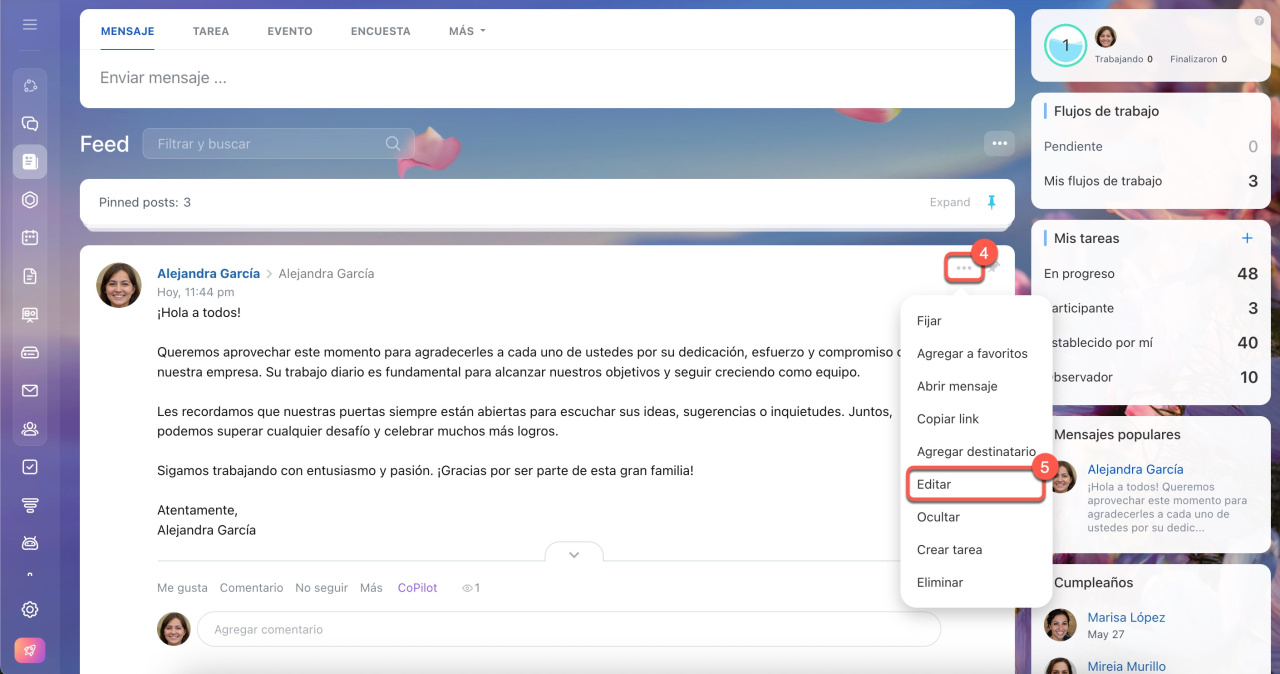Toggle the pinned posts pin icon
This screenshot has height=674, width=1280.
click(992, 202)
